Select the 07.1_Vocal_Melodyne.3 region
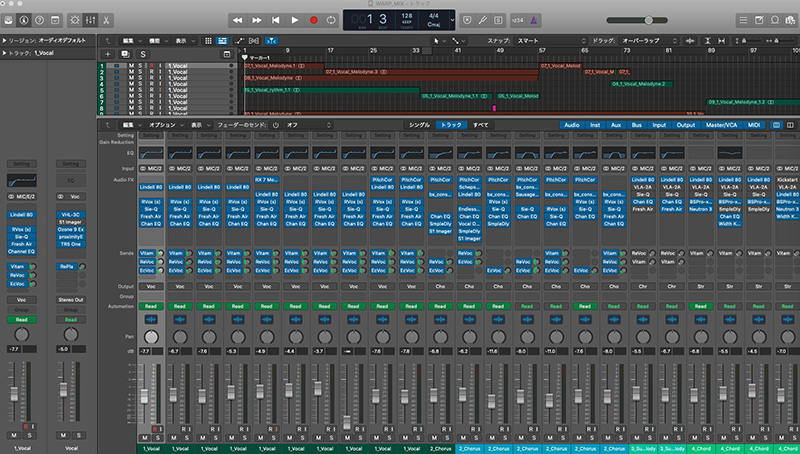 (432, 72)
